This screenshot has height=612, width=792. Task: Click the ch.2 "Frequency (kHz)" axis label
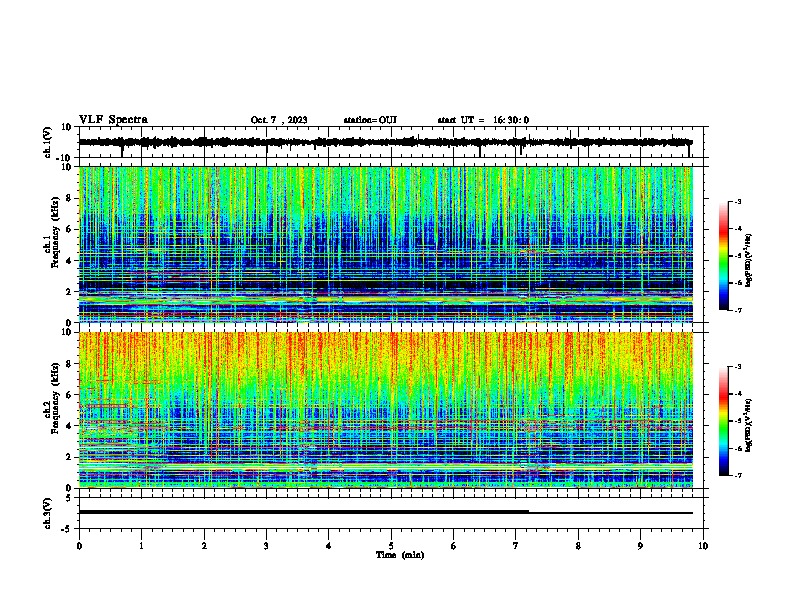pos(55,398)
